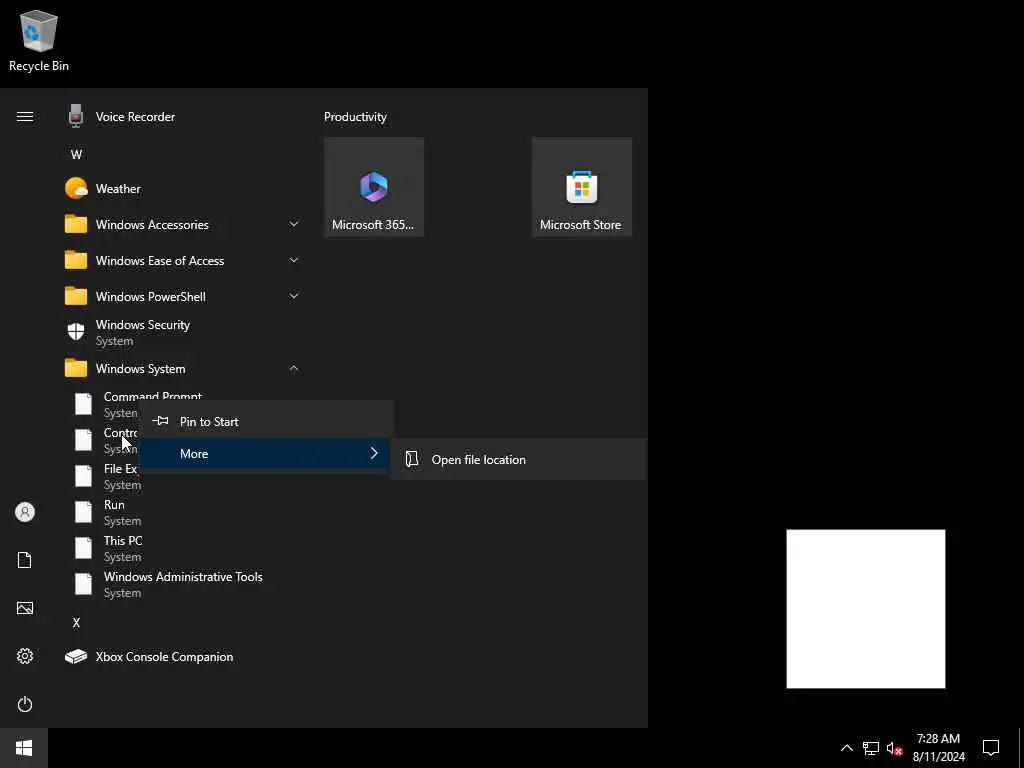Expand the Windows Accessories folder chevron
This screenshot has width=1024, height=768.
pyautogui.click(x=294, y=224)
